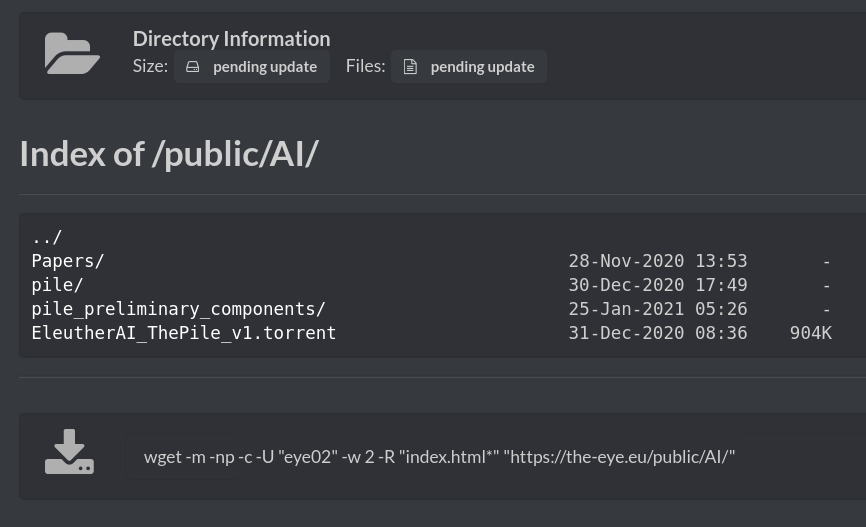Screen dimensions: 866x527
Task: Open the pile/ directory
Action: tap(57, 285)
